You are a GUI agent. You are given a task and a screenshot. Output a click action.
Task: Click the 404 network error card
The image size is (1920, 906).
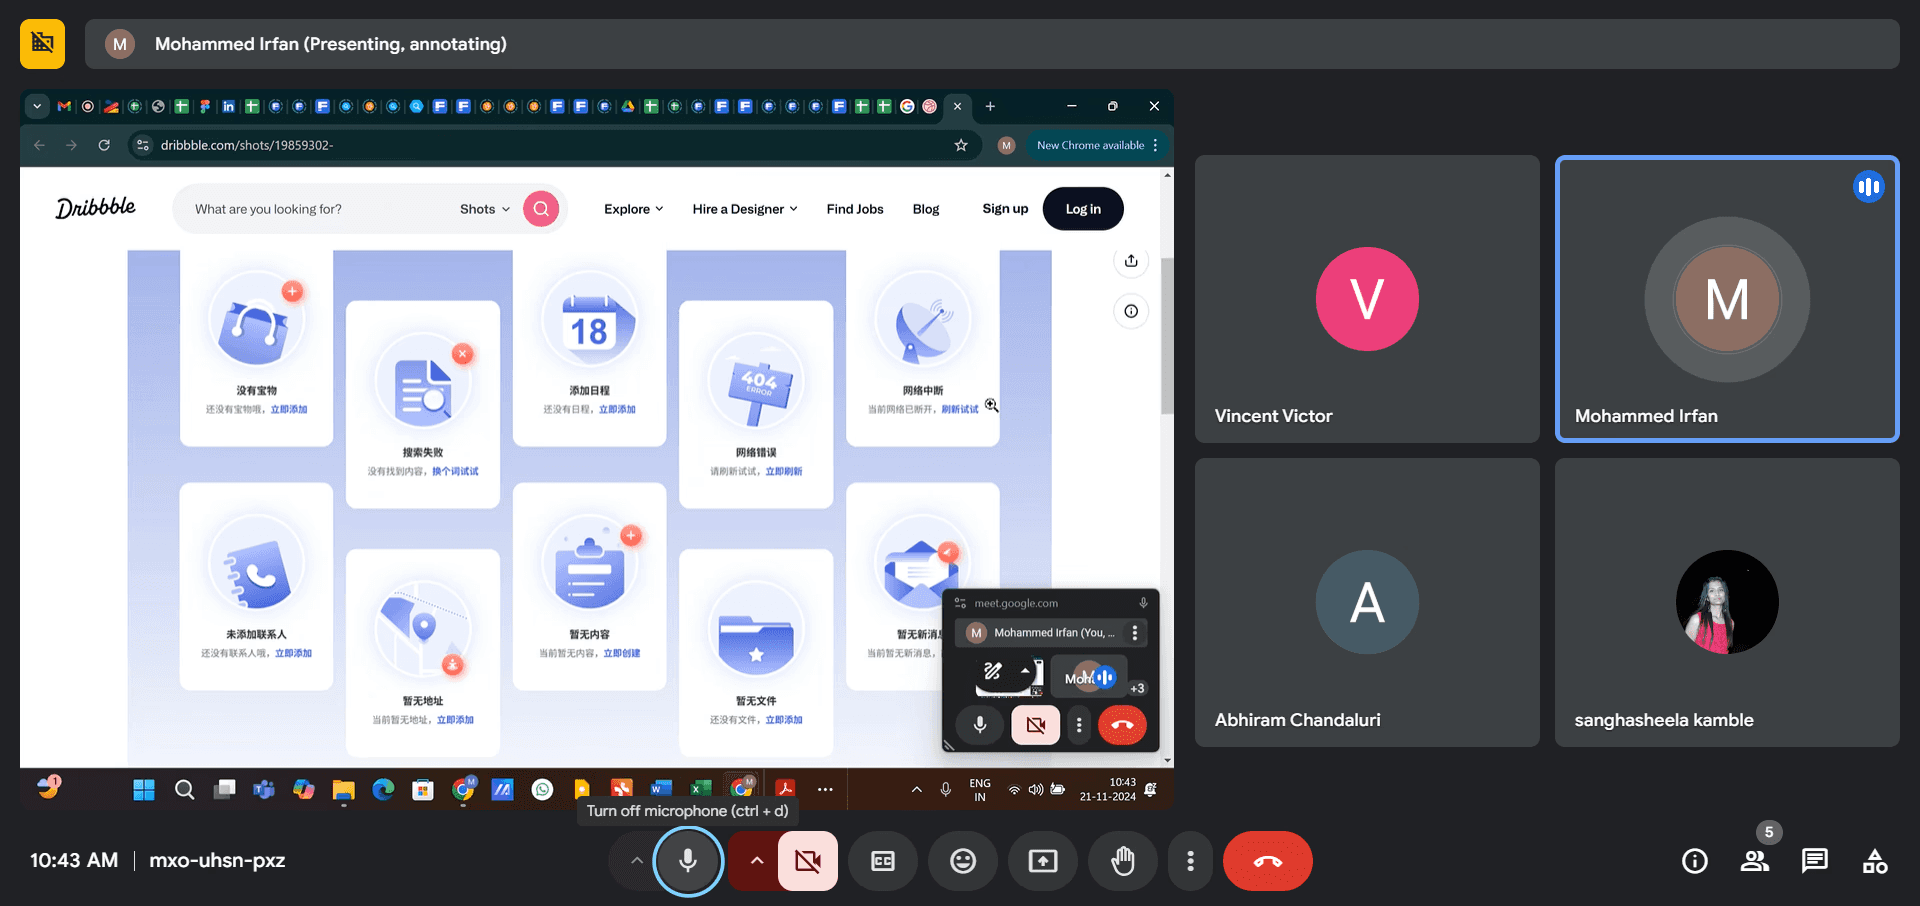756,404
